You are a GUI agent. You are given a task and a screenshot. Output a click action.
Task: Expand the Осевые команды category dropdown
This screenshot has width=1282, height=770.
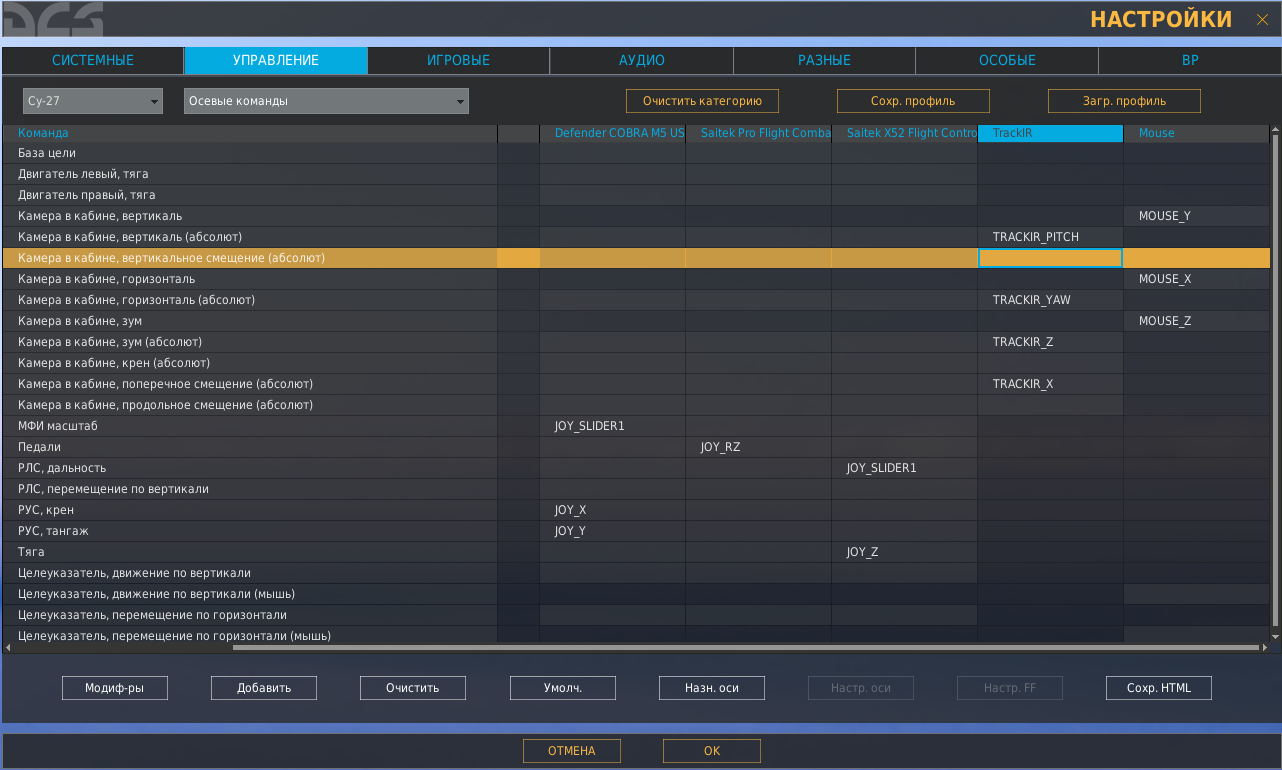coord(326,101)
